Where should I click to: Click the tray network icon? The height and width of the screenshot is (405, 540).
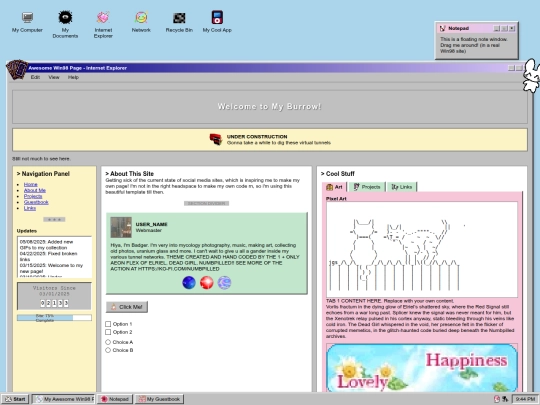505,399
